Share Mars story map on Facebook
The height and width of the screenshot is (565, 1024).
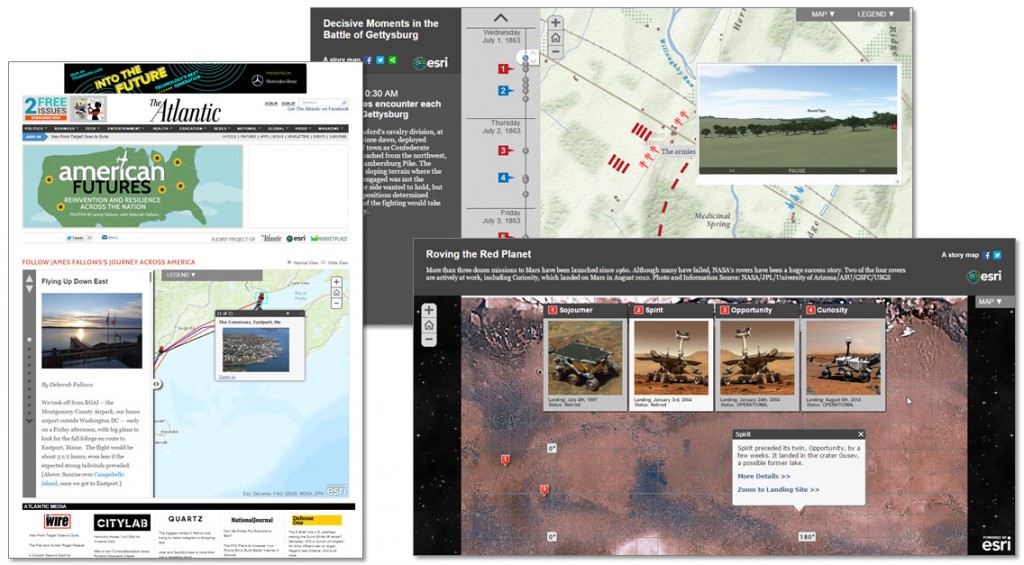click(x=987, y=255)
